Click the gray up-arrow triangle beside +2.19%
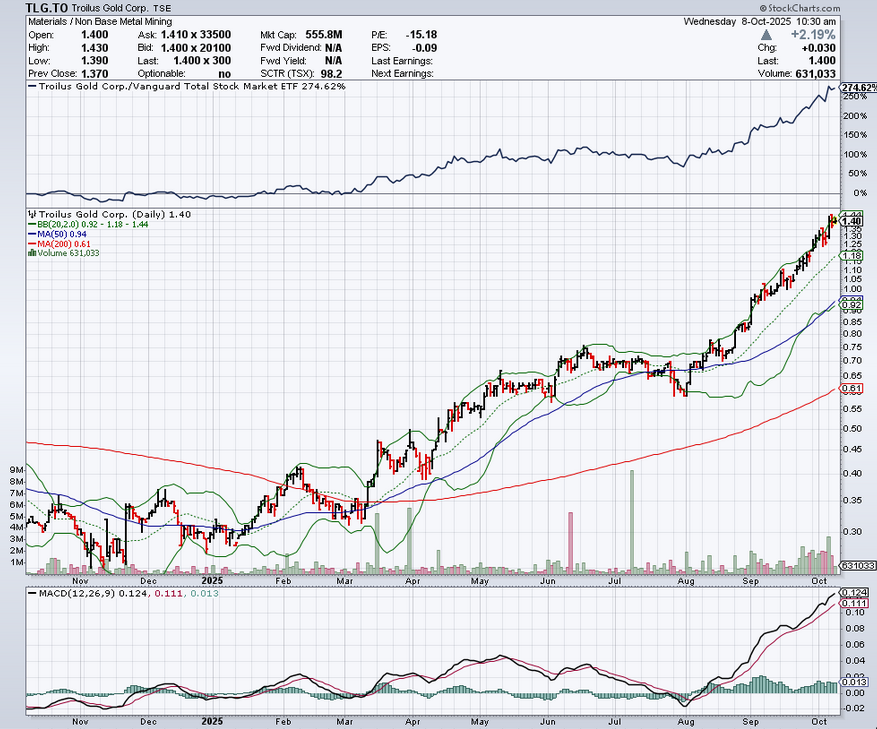 coord(767,35)
